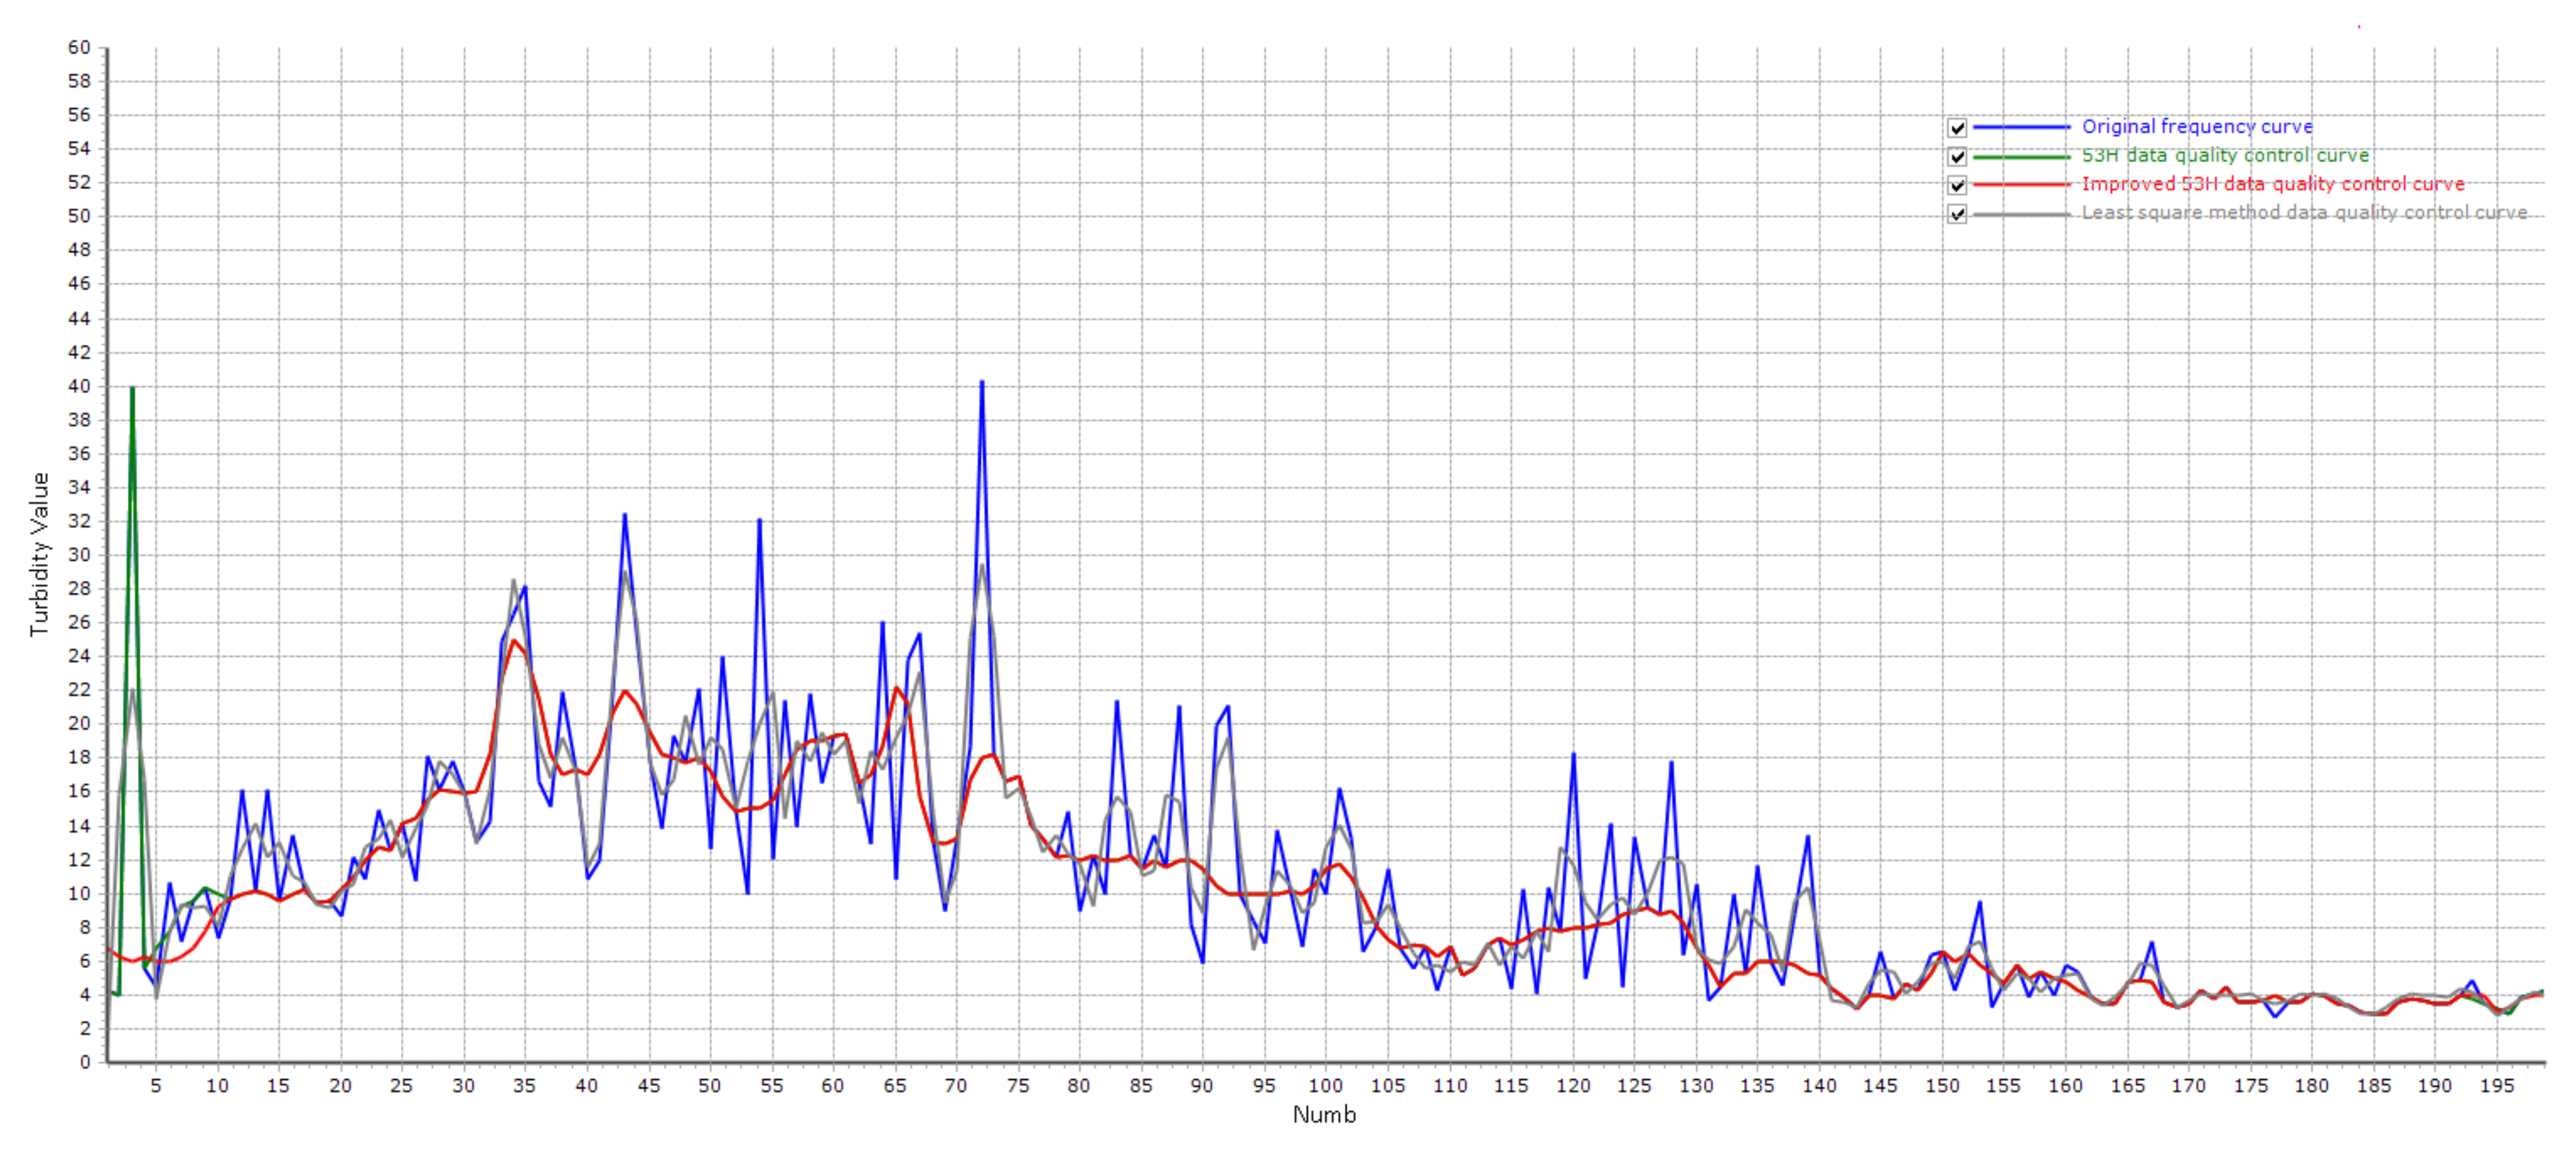This screenshot has height=1150, width=2576.
Task: Uncheck the Original frequency curve checkbox
Action: [1957, 128]
